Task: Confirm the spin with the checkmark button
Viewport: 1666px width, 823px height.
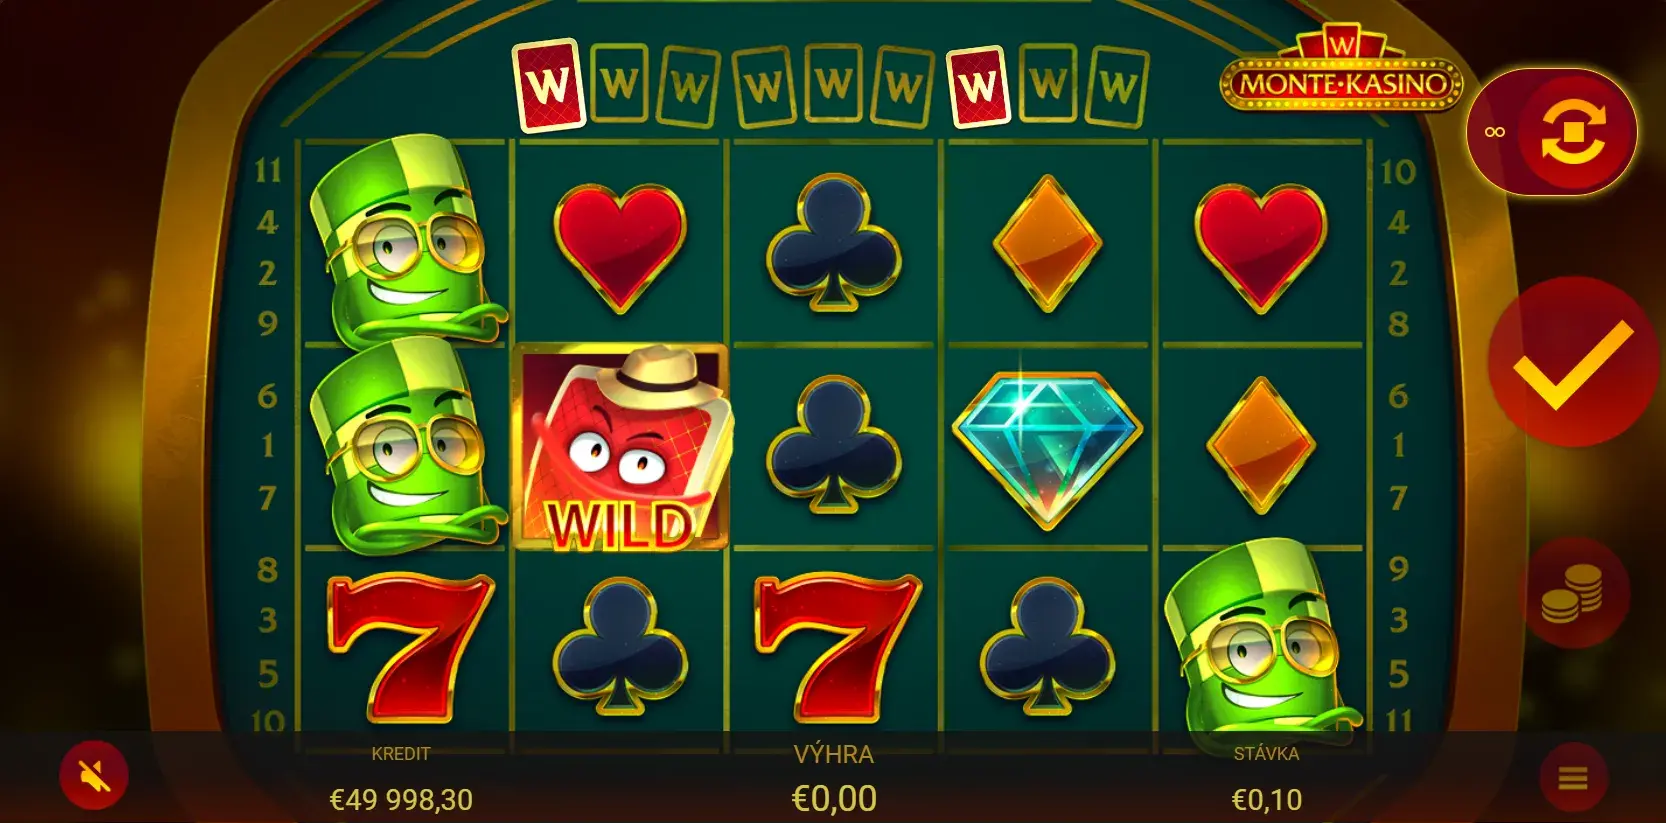Action: (x=1573, y=362)
